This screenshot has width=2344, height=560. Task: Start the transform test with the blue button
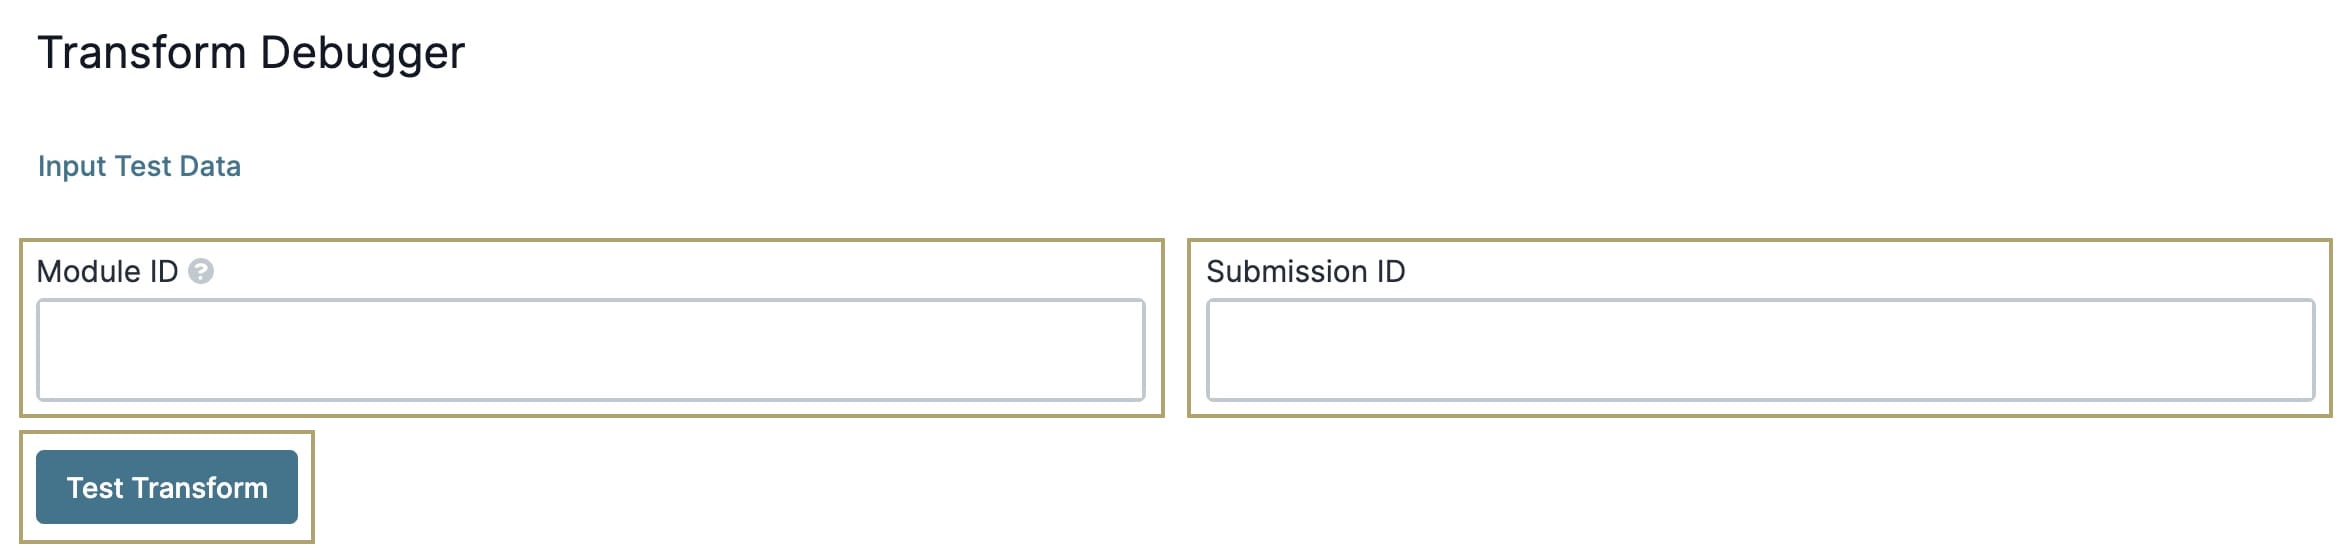(x=167, y=487)
